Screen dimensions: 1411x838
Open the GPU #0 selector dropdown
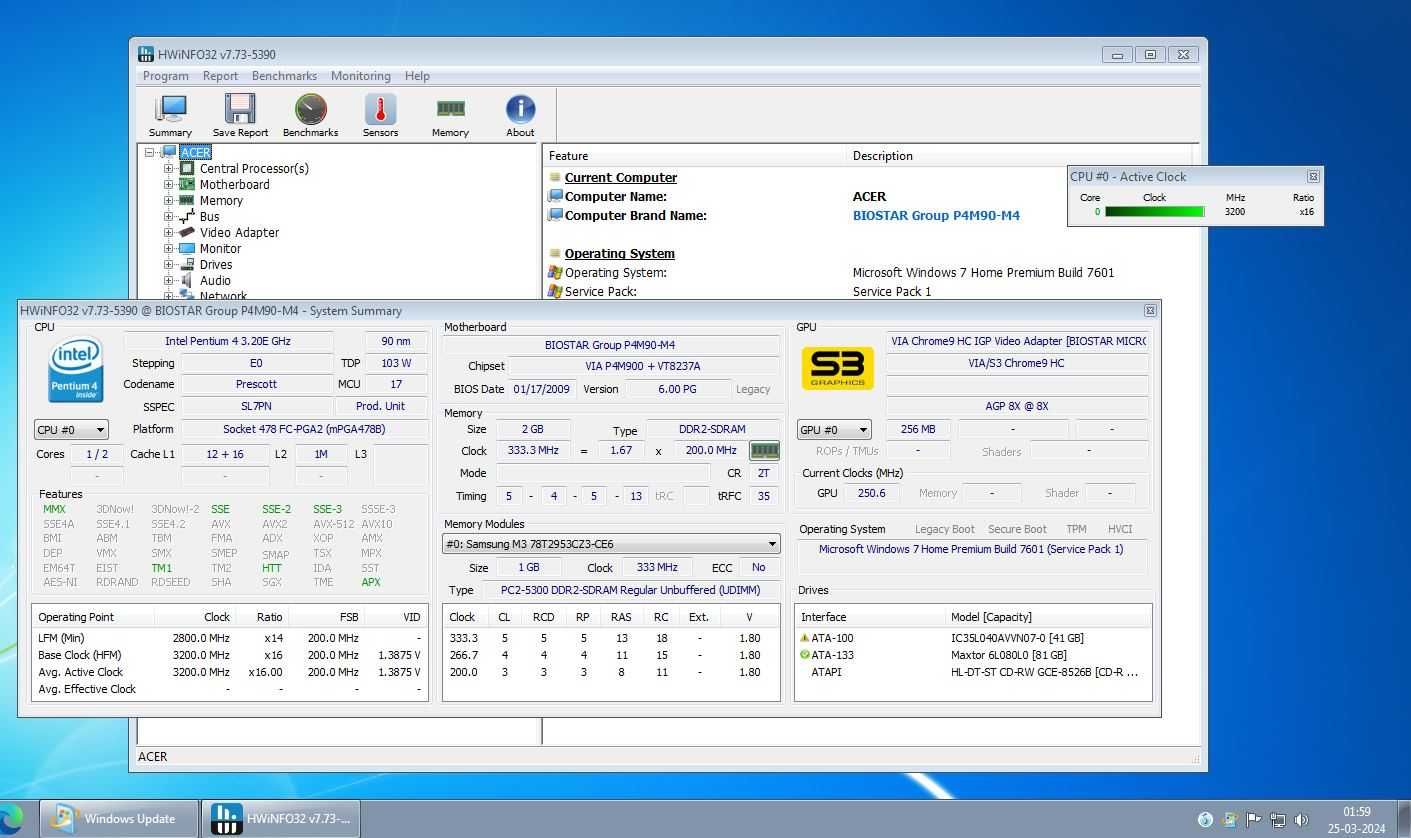[x=834, y=430]
